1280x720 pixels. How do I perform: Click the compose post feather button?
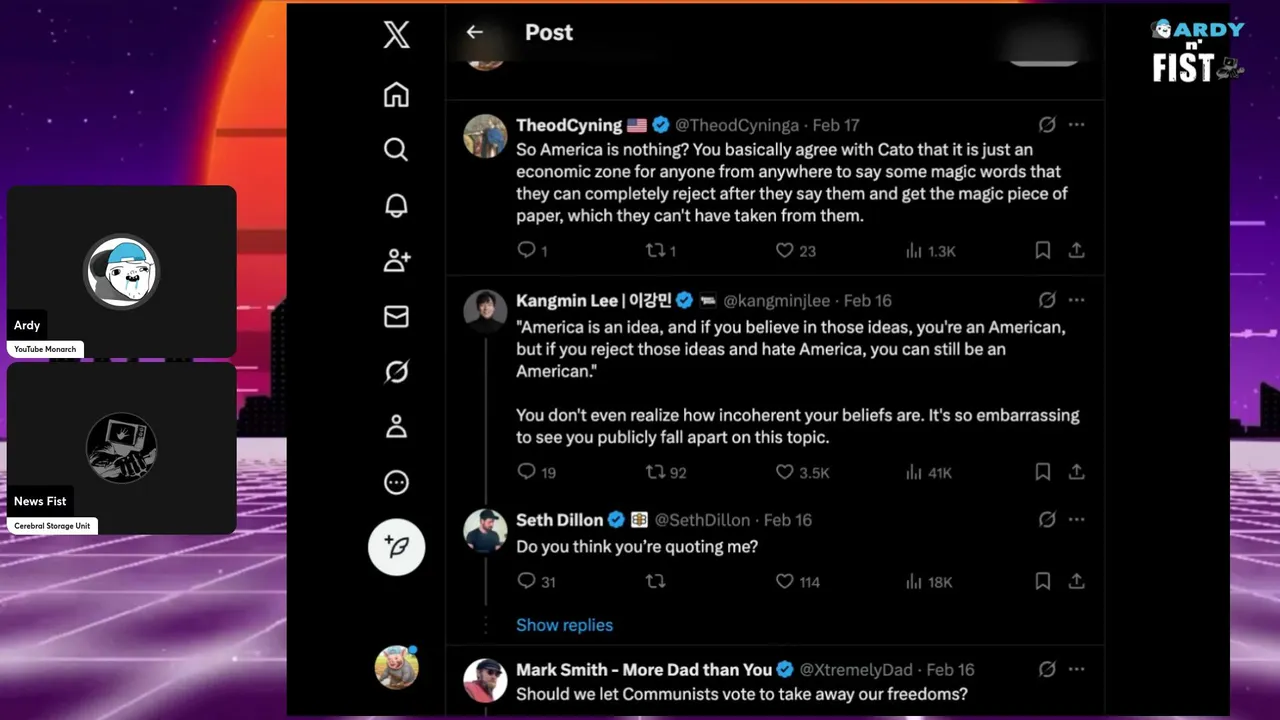(x=396, y=547)
